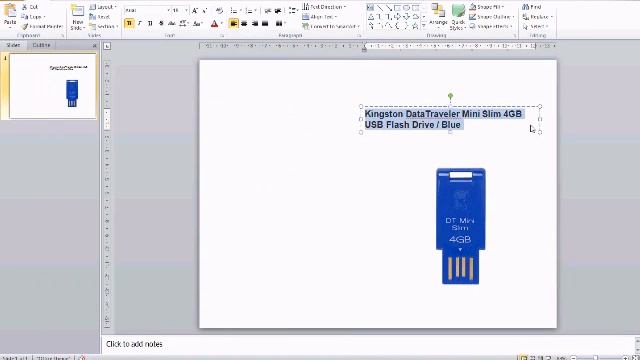Select the Rectangle shape
Image resolution: width=640 pixels, height=360 pixels.
(x=398, y=7)
